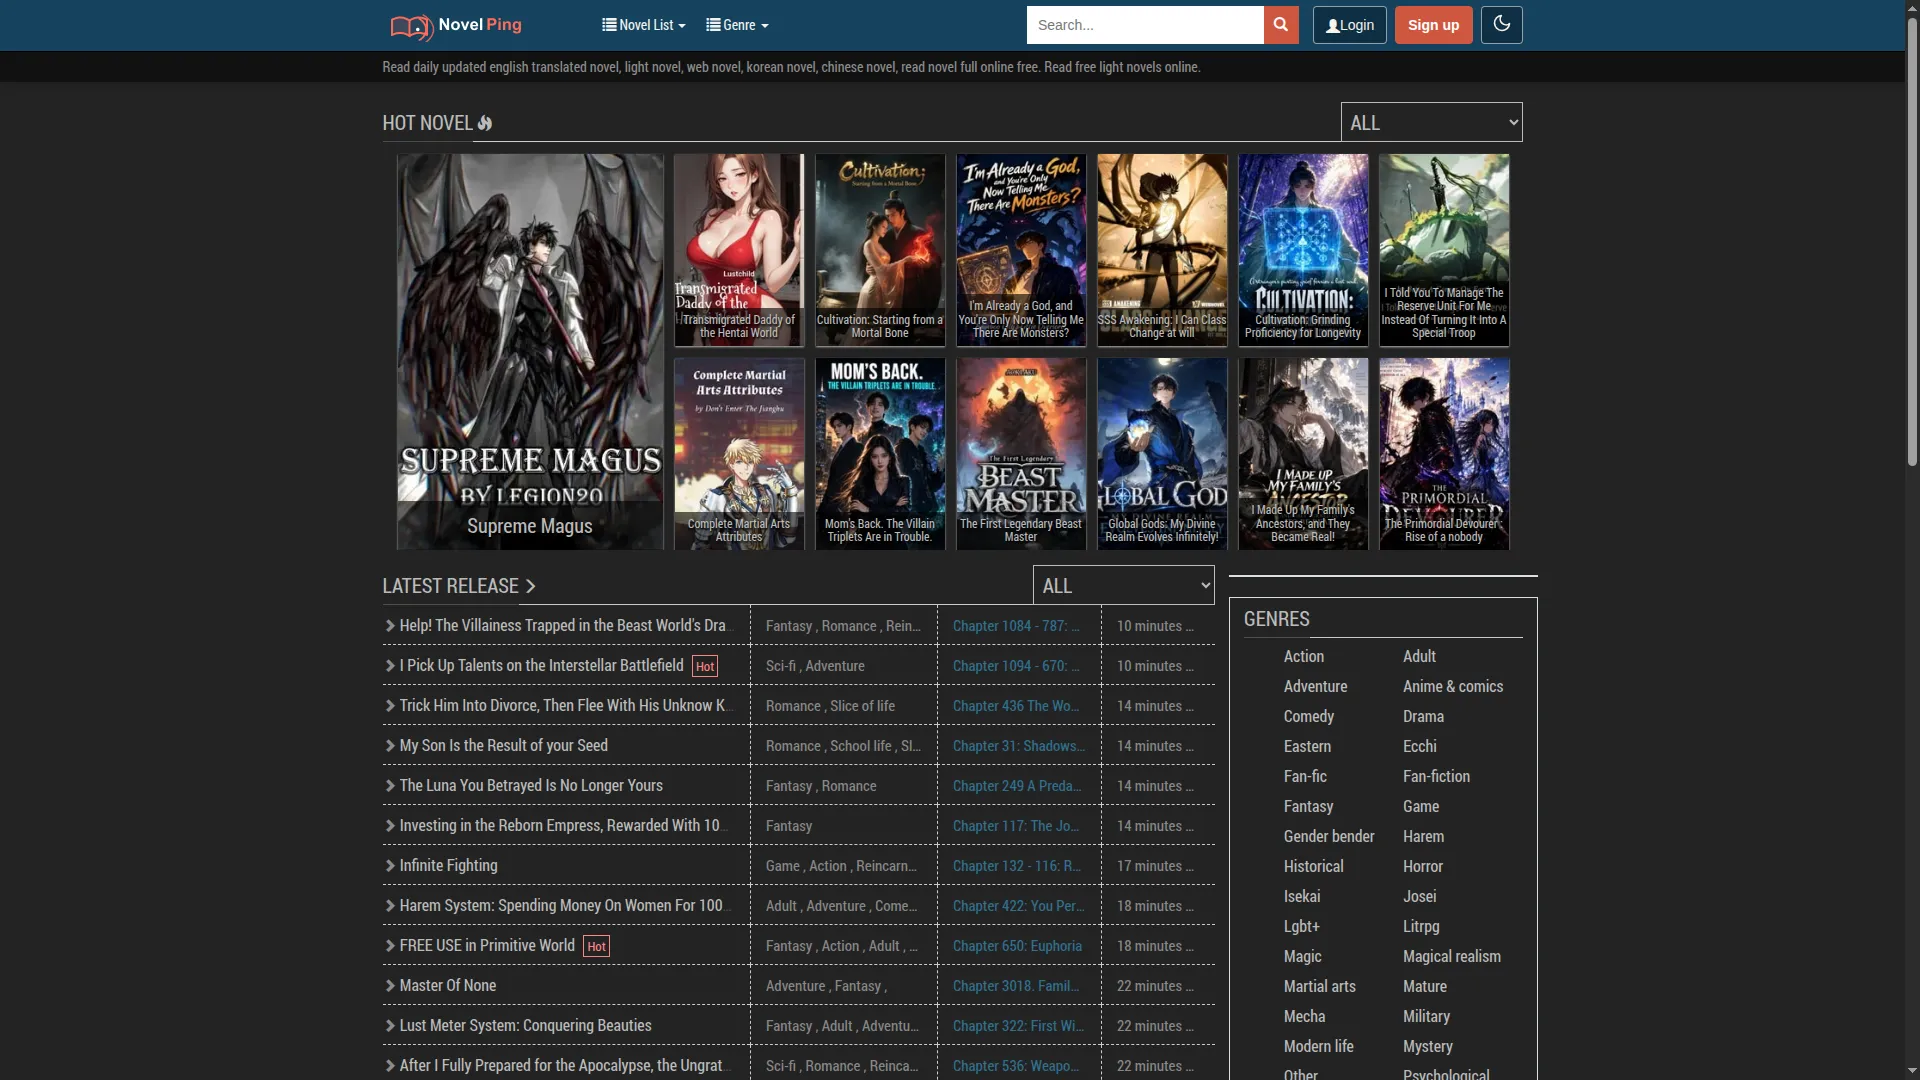The image size is (1920, 1080).
Task: Click Chapter 436 The Wo... link
Action: pos(1016,706)
